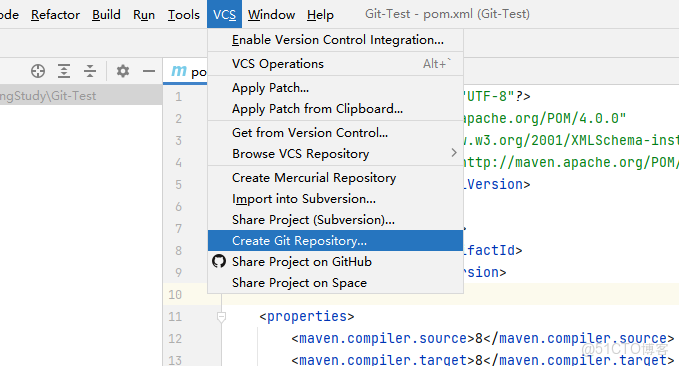The width and height of the screenshot is (679, 366).
Task: Open the Tools menu
Action: point(184,15)
